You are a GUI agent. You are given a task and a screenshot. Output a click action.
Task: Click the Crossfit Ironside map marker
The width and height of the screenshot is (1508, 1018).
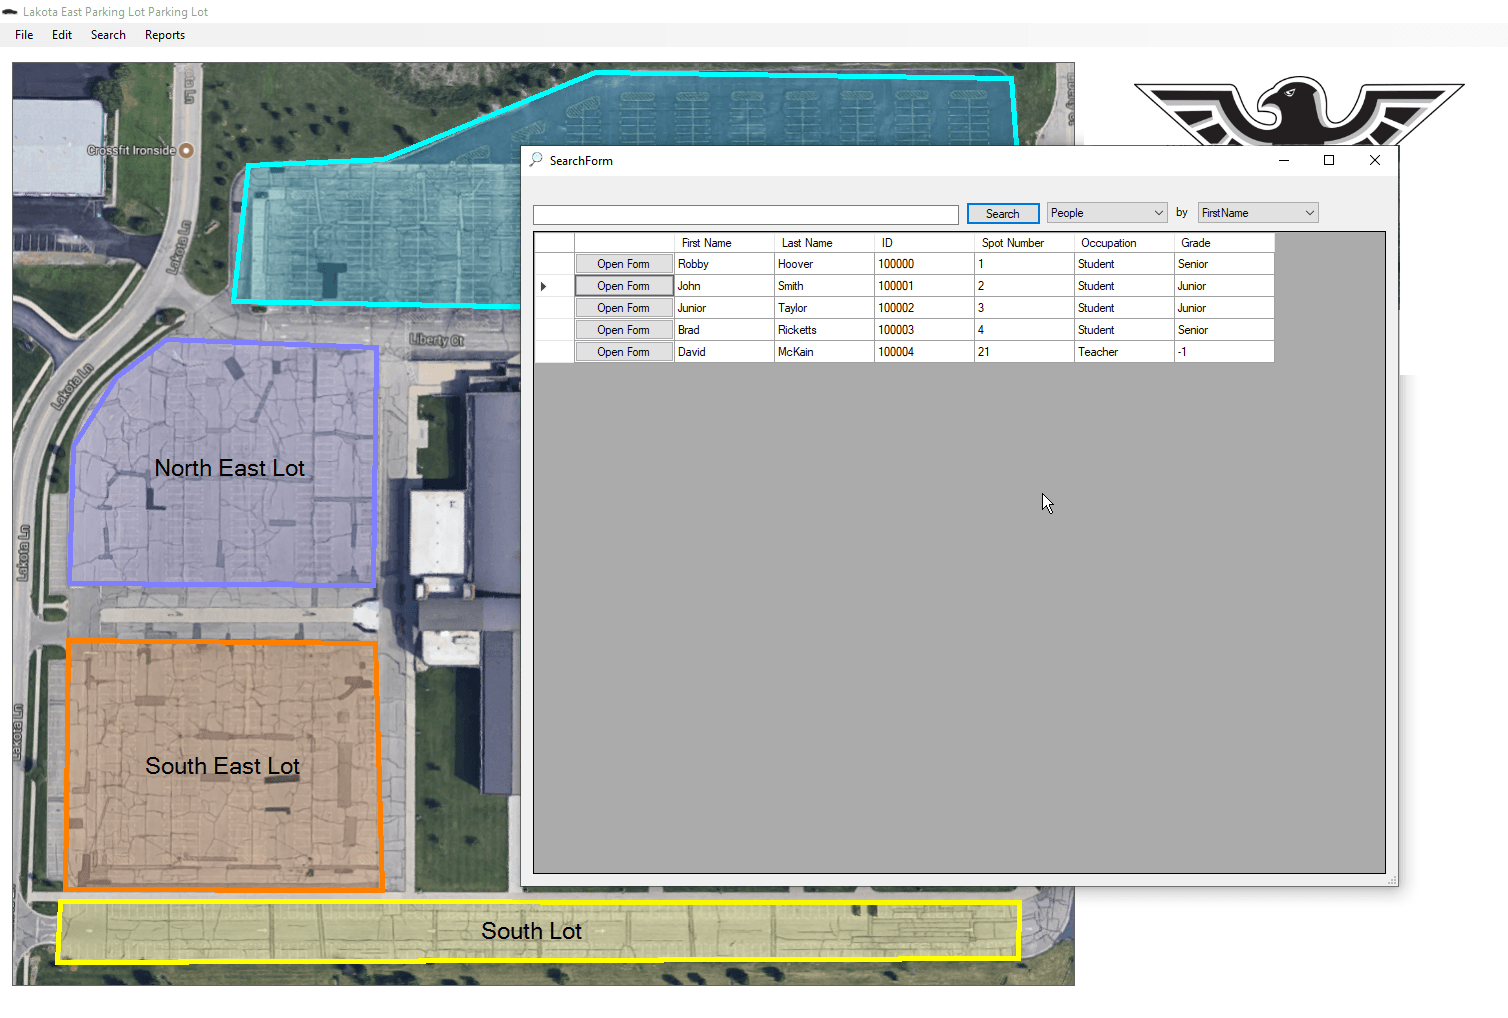[x=186, y=150]
